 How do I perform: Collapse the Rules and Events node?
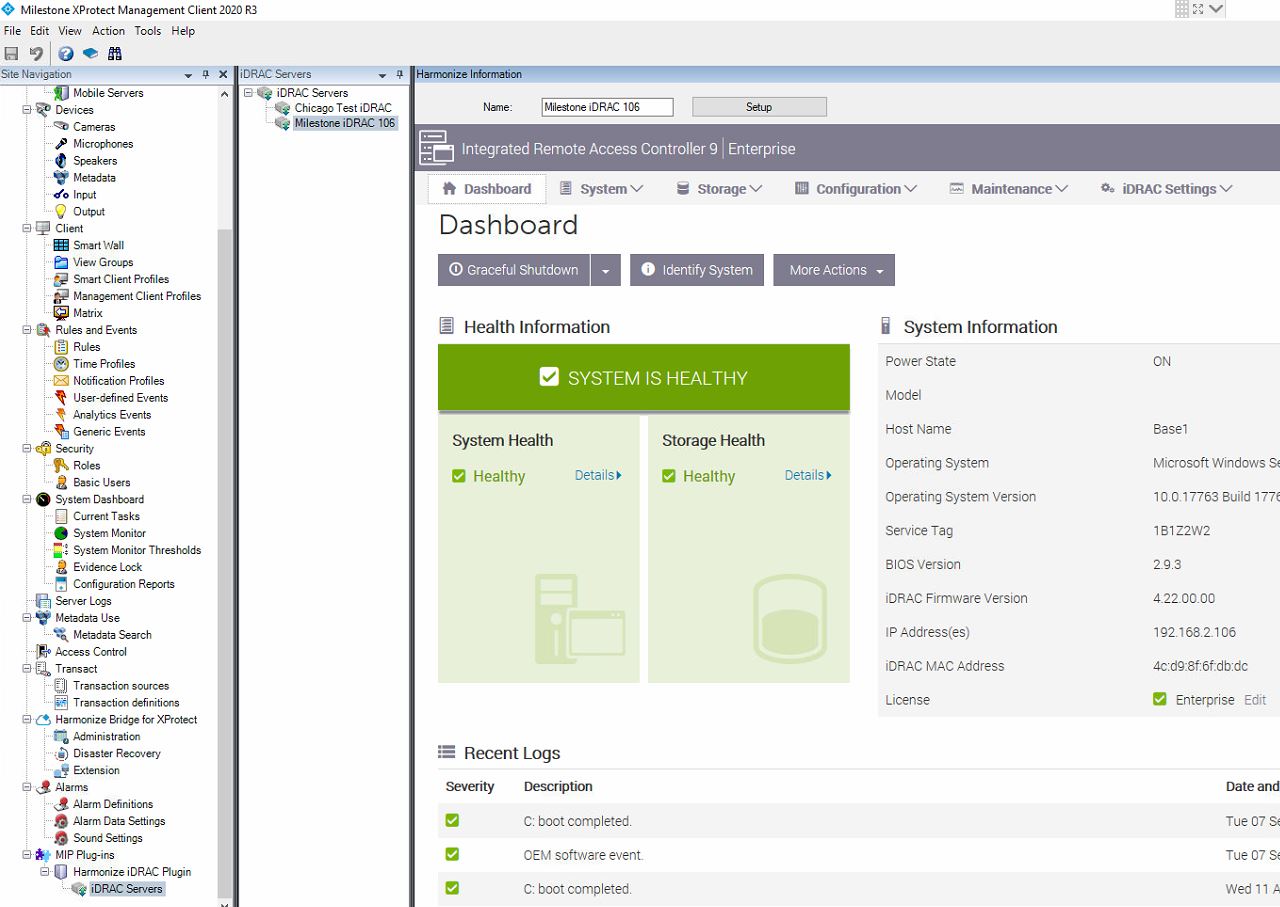click(x=27, y=330)
